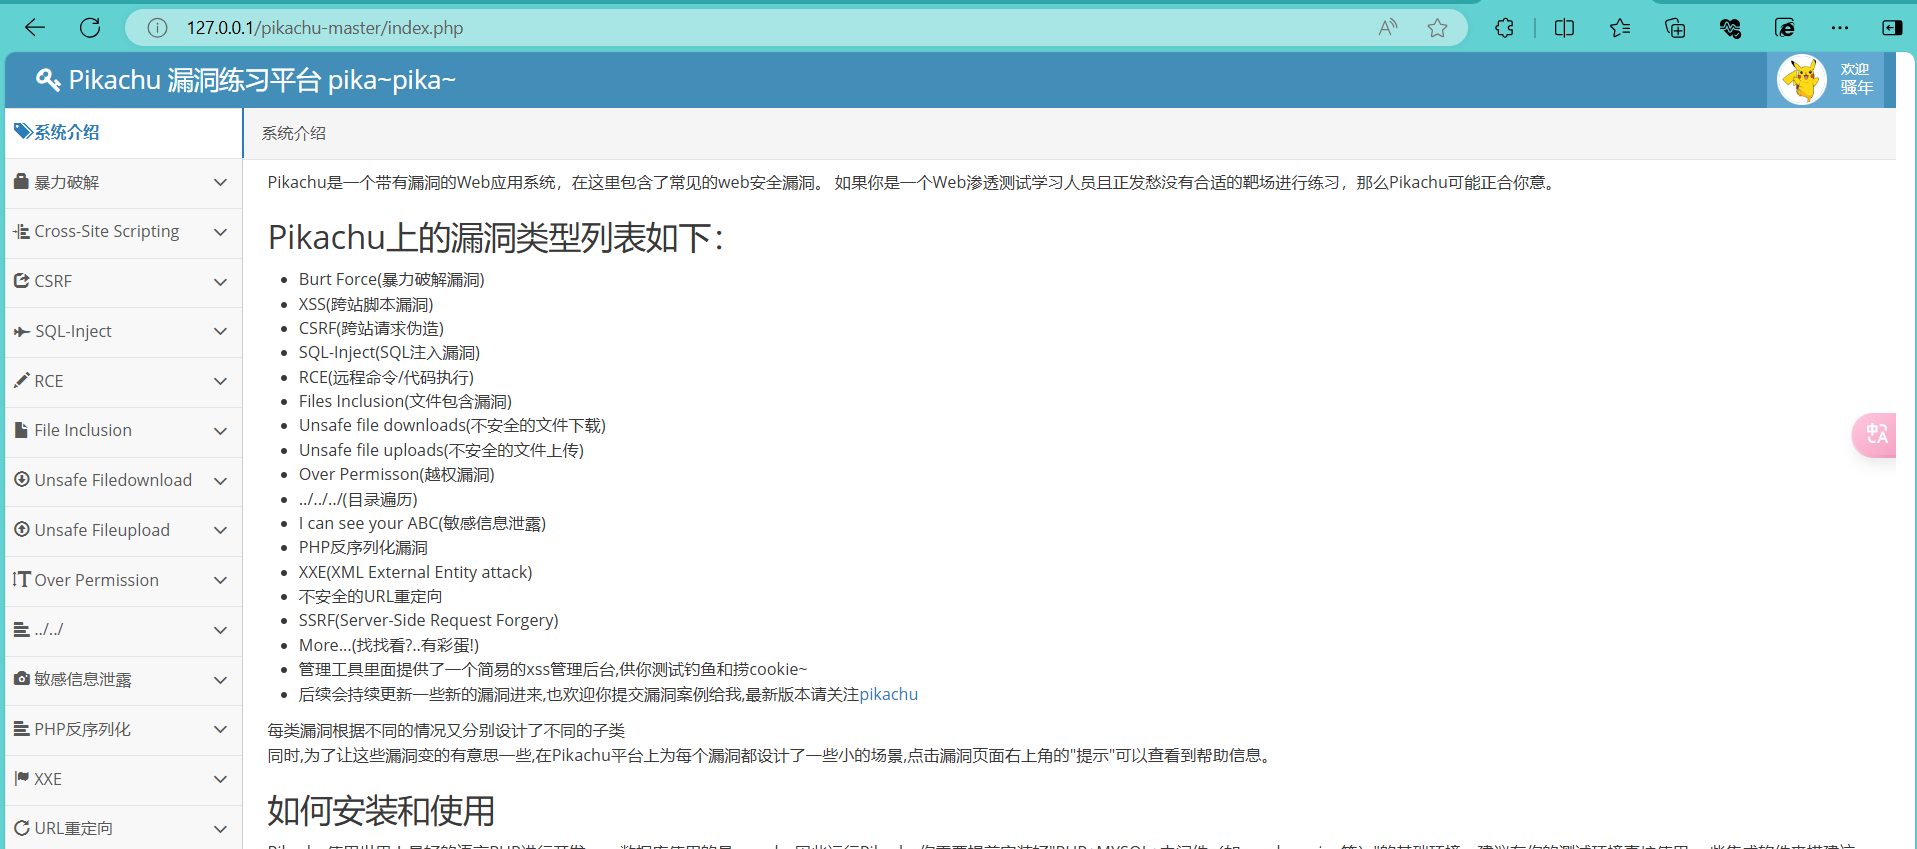Screen dimensions: 1917x849
Task: Click the Cross-Site Scripting menu icon
Action: click(x=21, y=231)
